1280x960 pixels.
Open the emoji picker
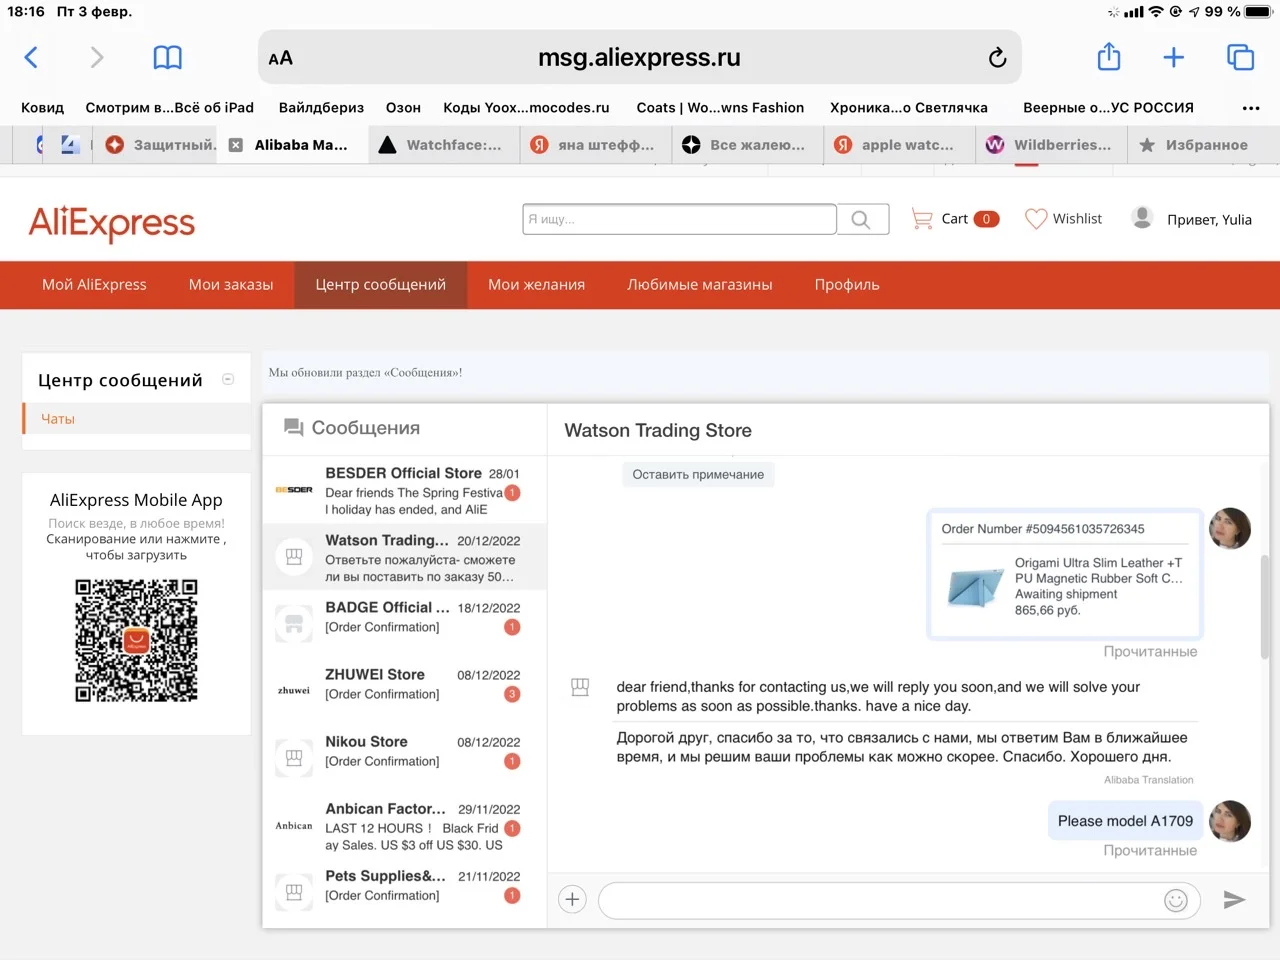coord(1176,900)
